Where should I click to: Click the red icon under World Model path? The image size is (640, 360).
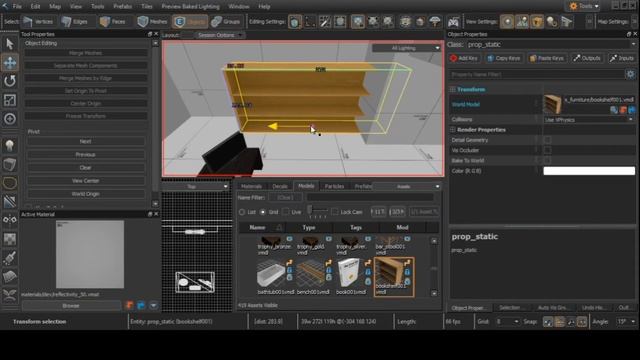[x=623, y=110]
